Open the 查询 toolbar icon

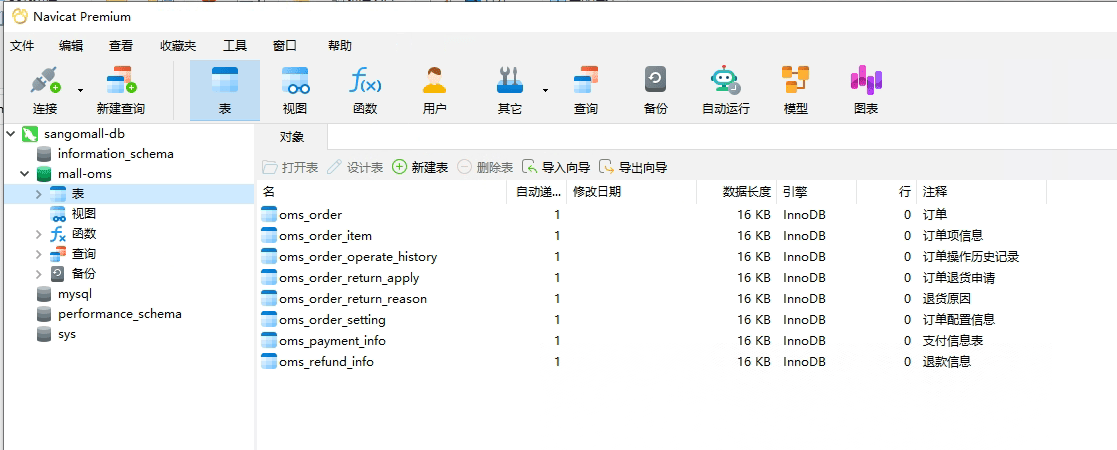click(586, 90)
